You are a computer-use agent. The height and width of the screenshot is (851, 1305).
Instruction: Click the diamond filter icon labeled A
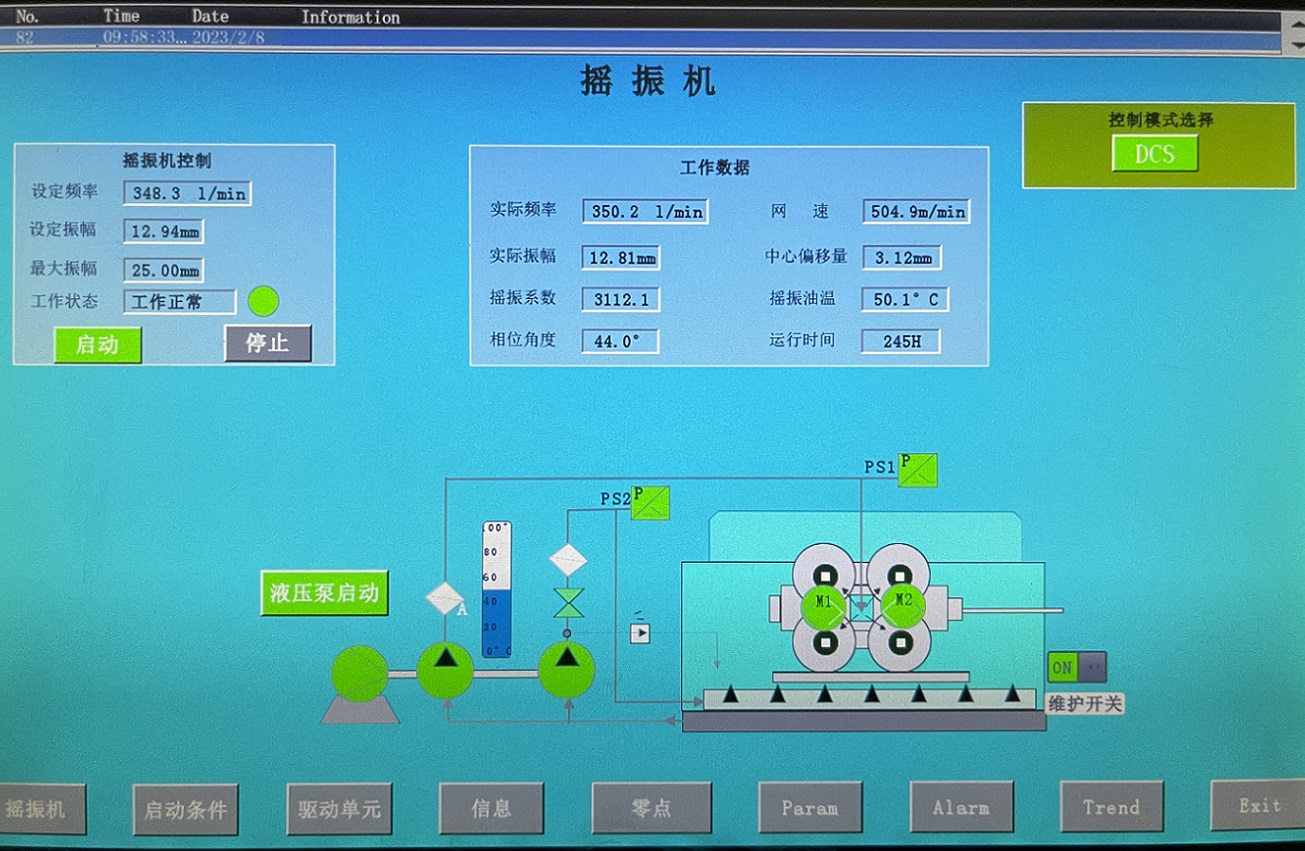coord(445,598)
